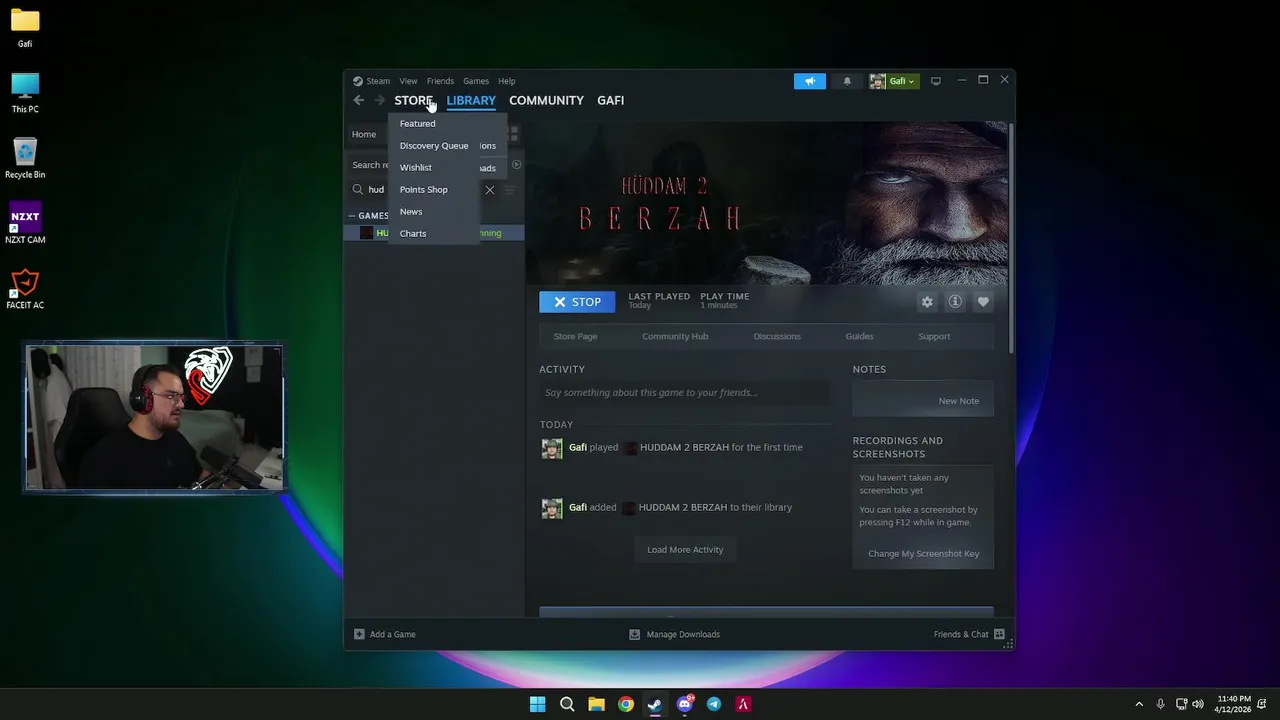Open the Gafi desktop folder
1280x720 pixels.
coord(25,28)
